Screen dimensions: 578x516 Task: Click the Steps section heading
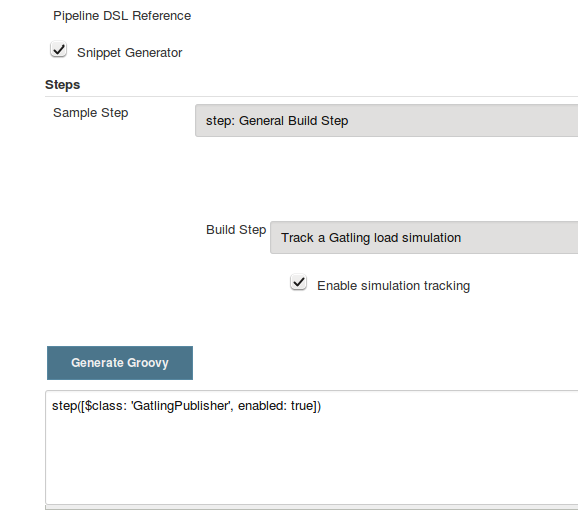click(62, 85)
